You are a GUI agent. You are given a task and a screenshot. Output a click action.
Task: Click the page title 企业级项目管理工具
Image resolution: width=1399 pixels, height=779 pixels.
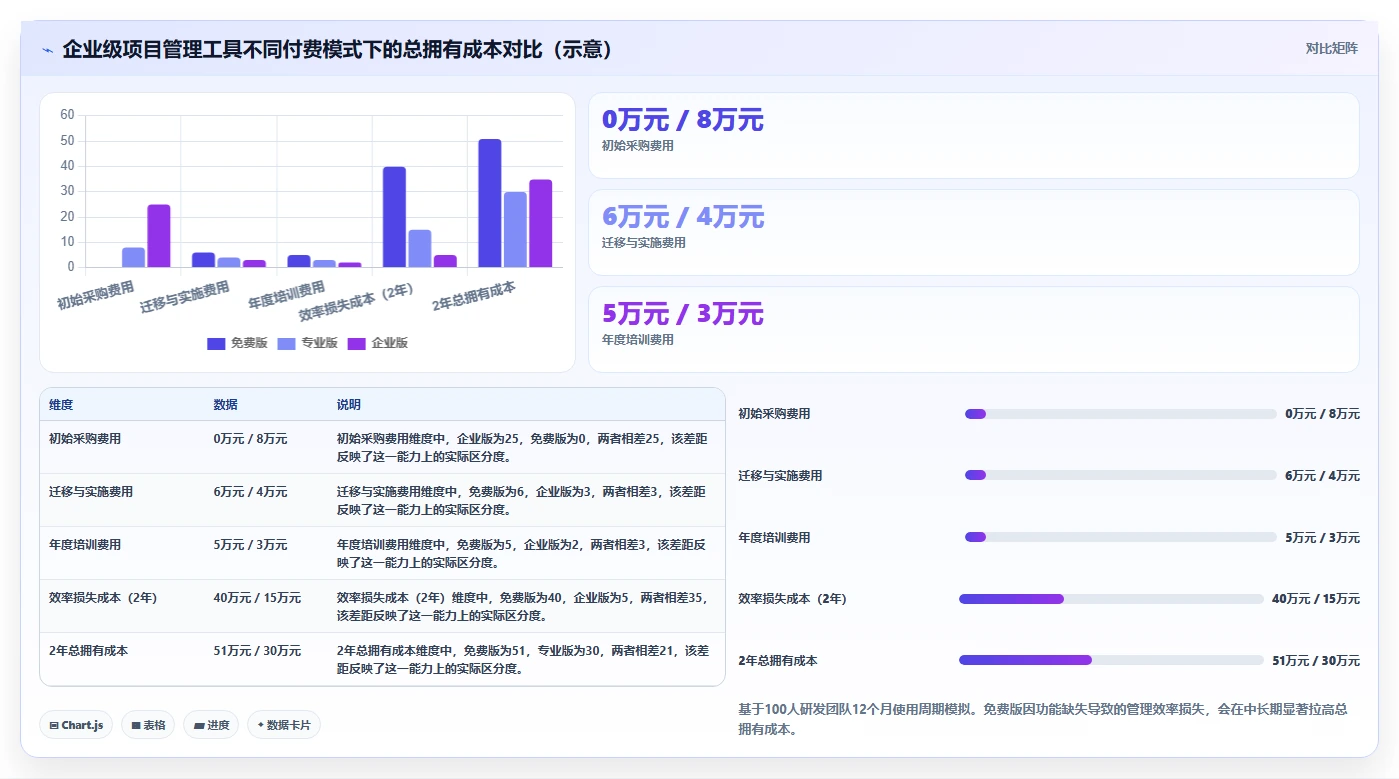pyautogui.click(x=338, y=49)
